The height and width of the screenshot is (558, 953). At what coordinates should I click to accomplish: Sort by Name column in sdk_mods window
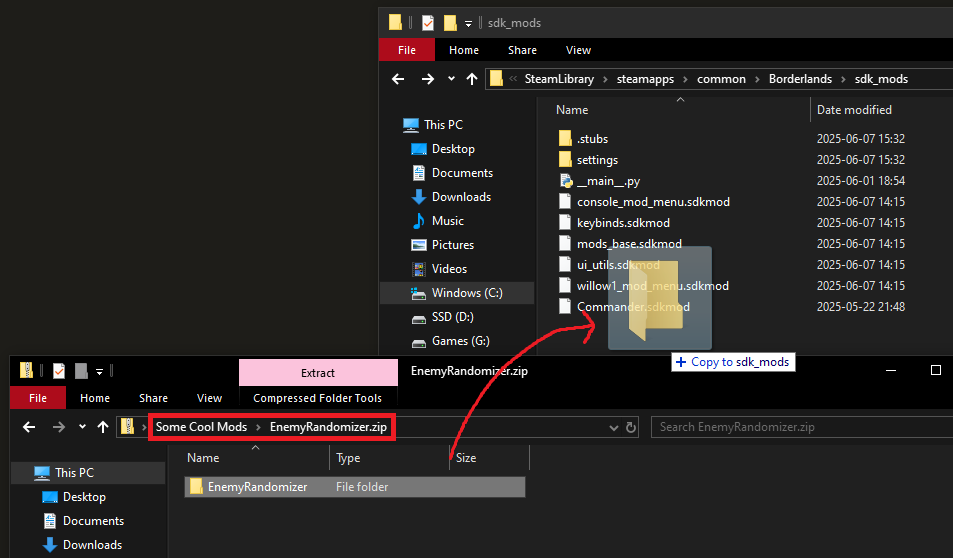tap(572, 110)
